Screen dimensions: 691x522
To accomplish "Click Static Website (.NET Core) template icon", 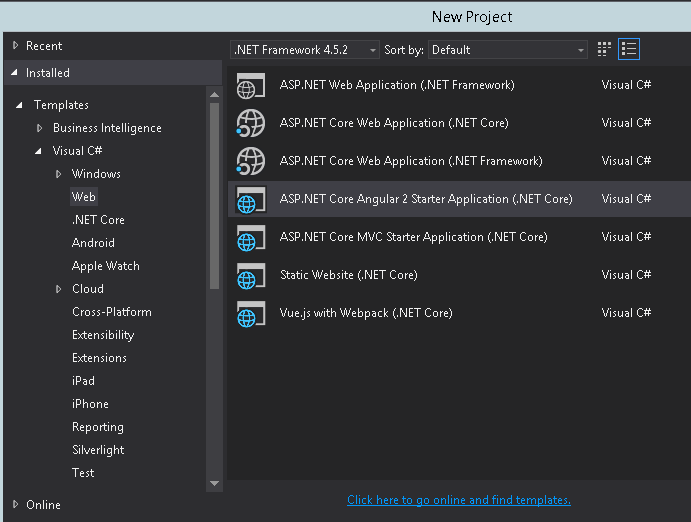I will point(251,275).
